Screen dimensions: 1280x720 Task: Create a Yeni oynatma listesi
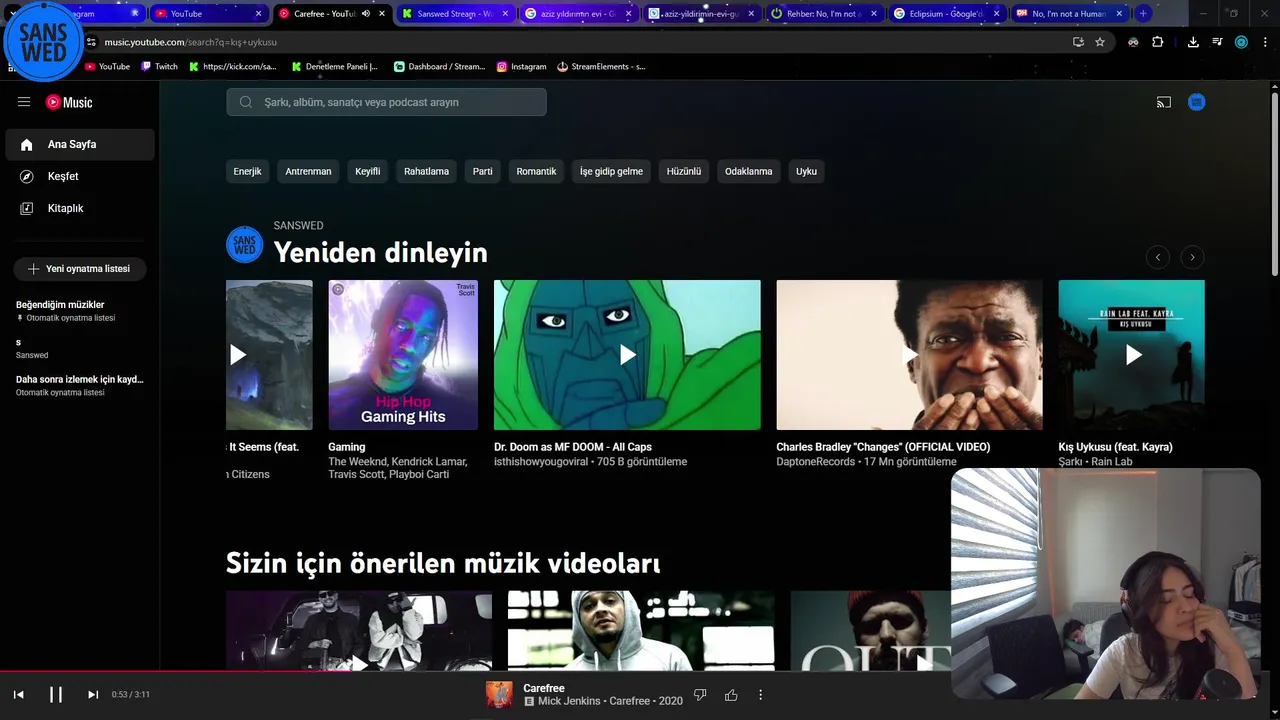pyautogui.click(x=79, y=269)
